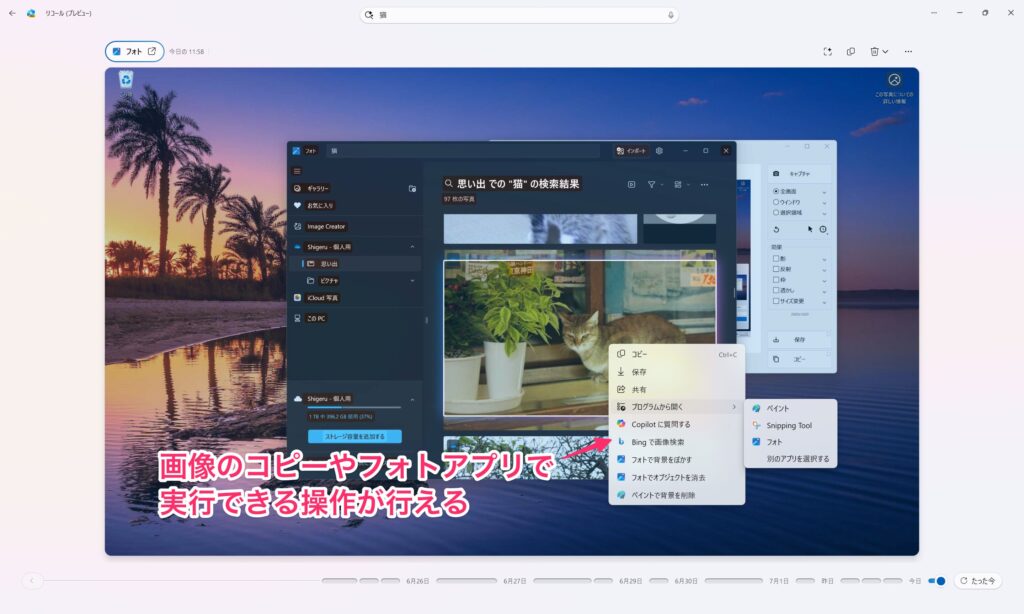Open the filter dropdown in results toolbar
This screenshot has width=1024, height=614.
(655, 185)
